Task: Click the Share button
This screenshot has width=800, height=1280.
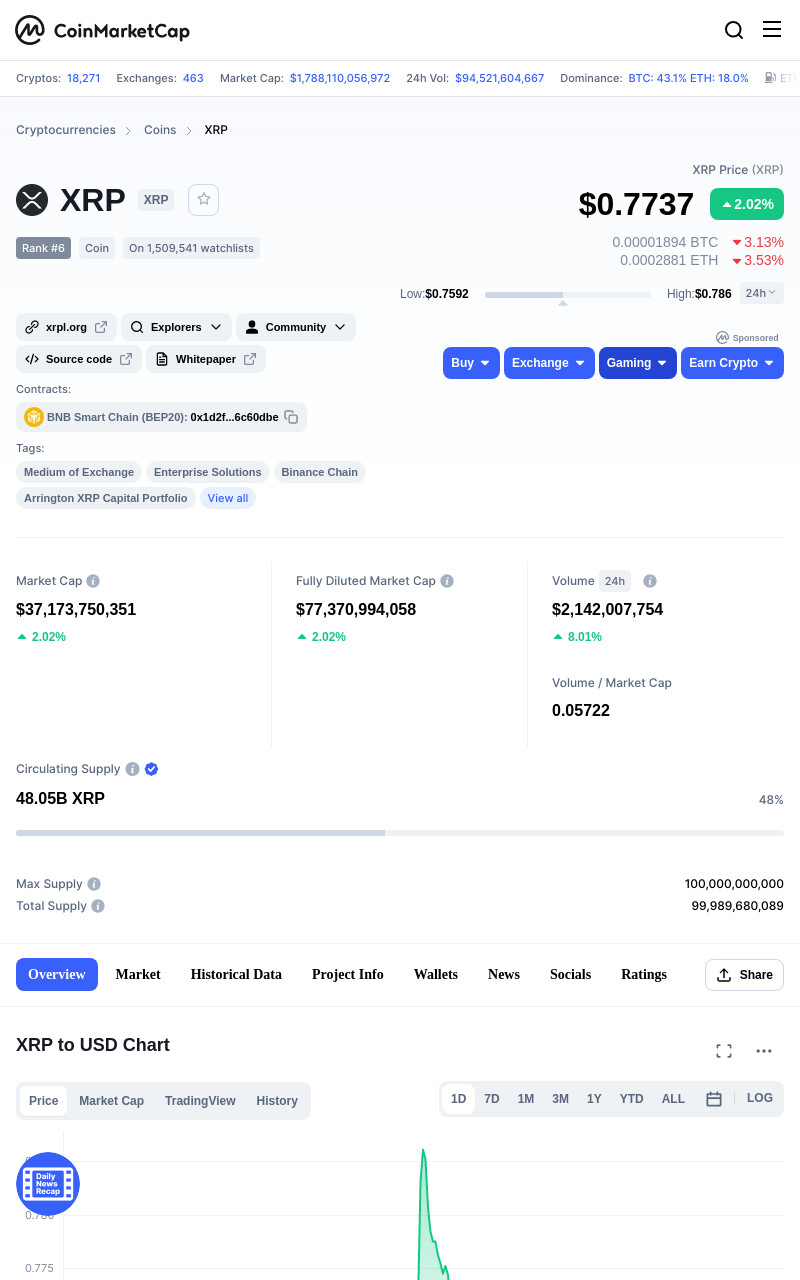Action: point(744,975)
